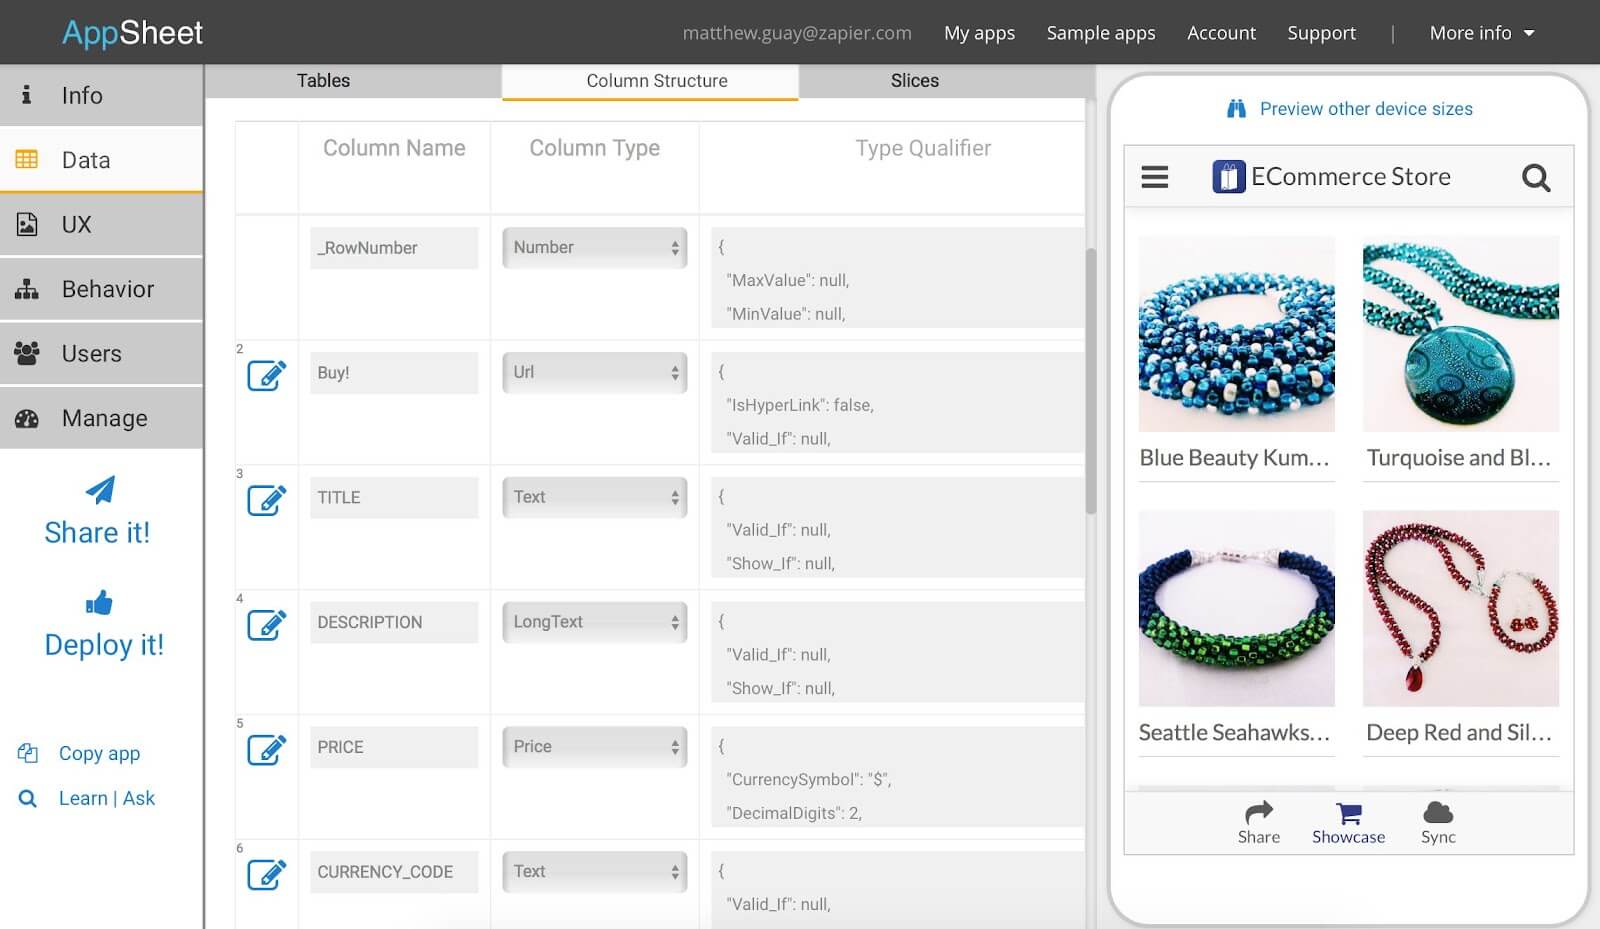Open the Sample apps page
This screenshot has height=929, width=1600.
[x=1100, y=32]
